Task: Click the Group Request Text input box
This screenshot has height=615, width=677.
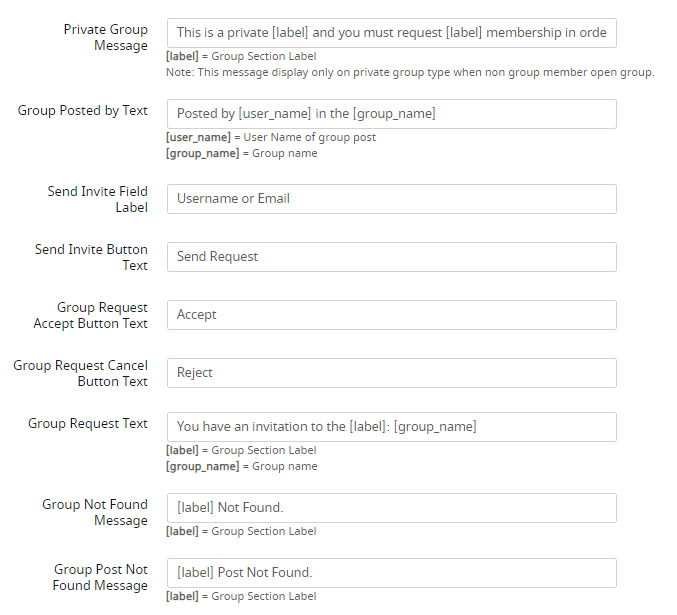Action: click(391, 427)
